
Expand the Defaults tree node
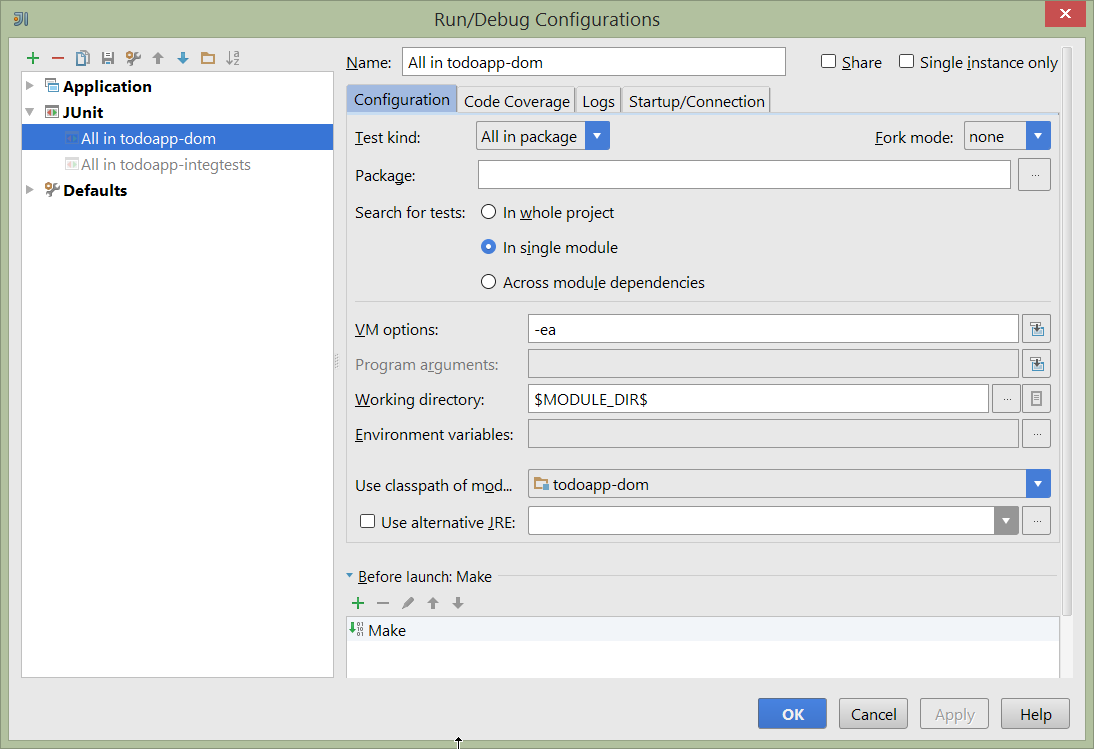29,190
